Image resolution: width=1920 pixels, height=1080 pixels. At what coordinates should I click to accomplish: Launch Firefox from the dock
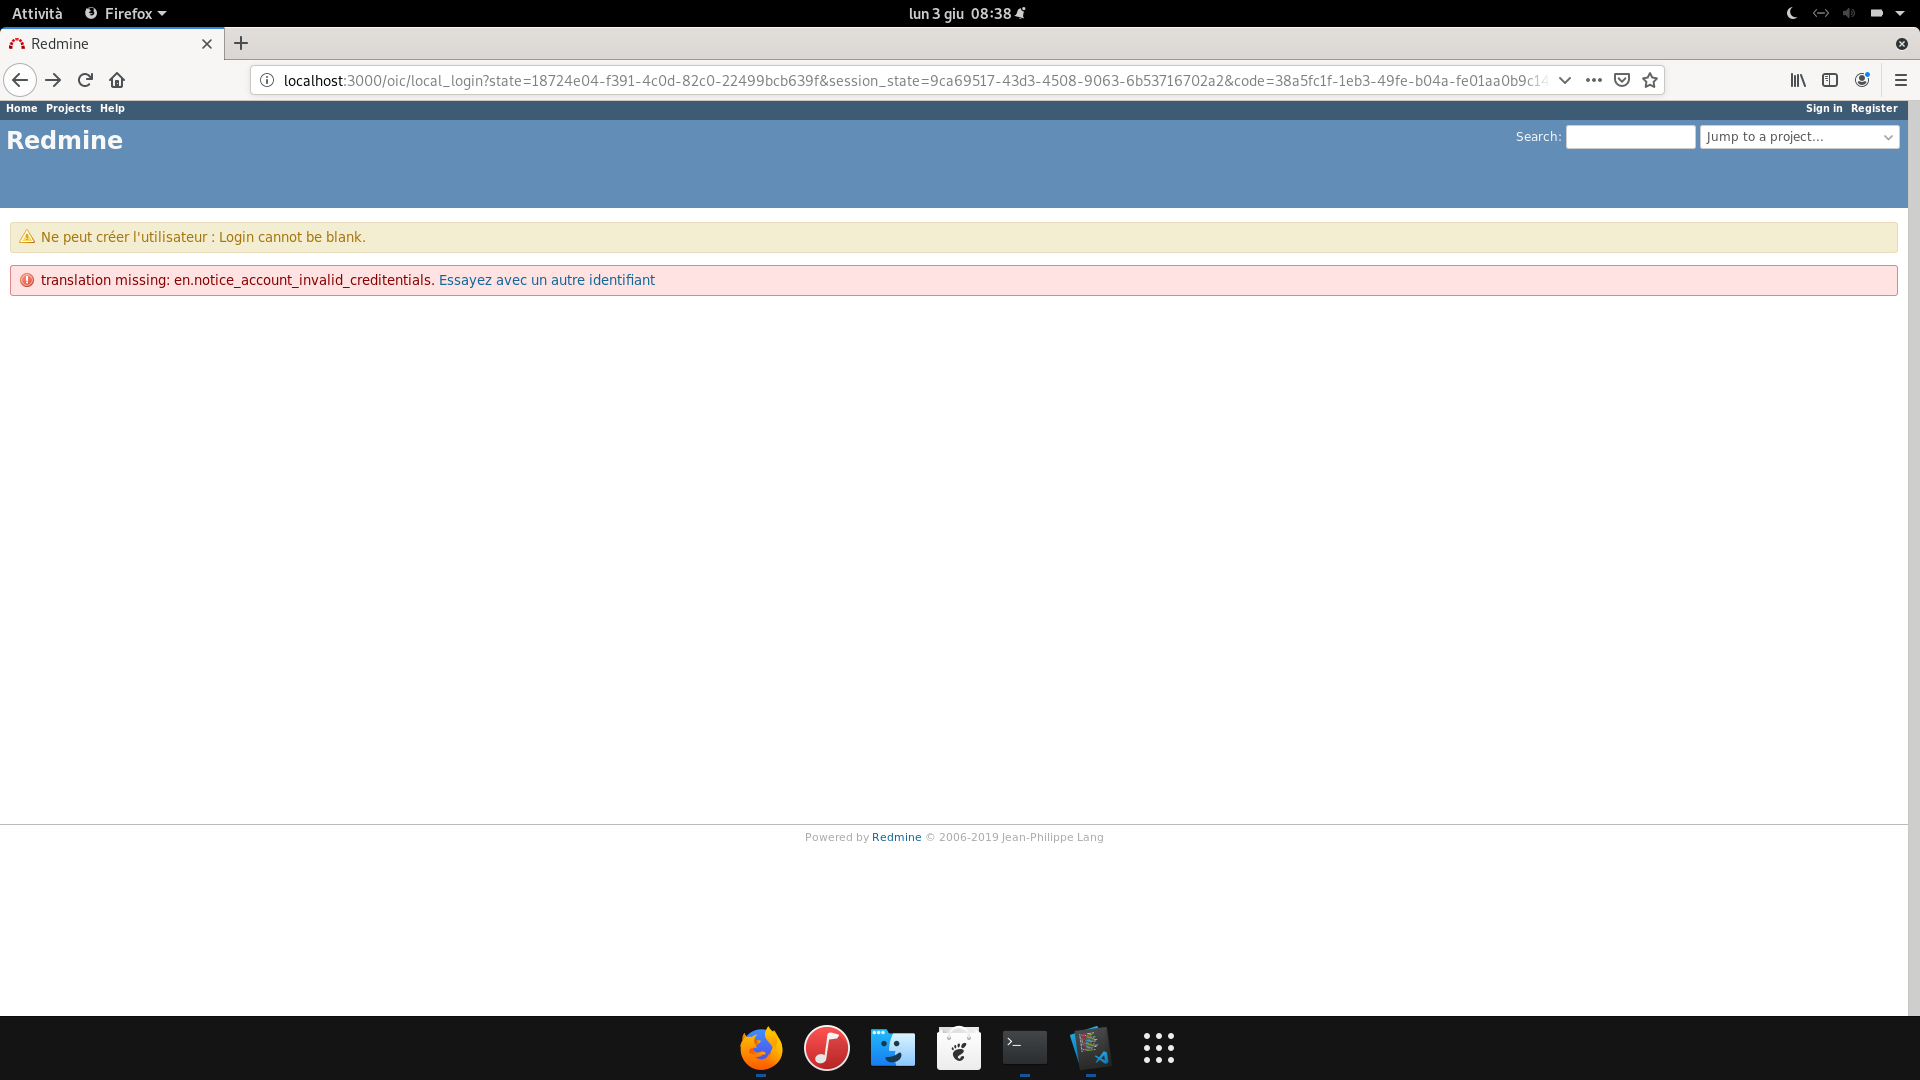[x=761, y=1048]
